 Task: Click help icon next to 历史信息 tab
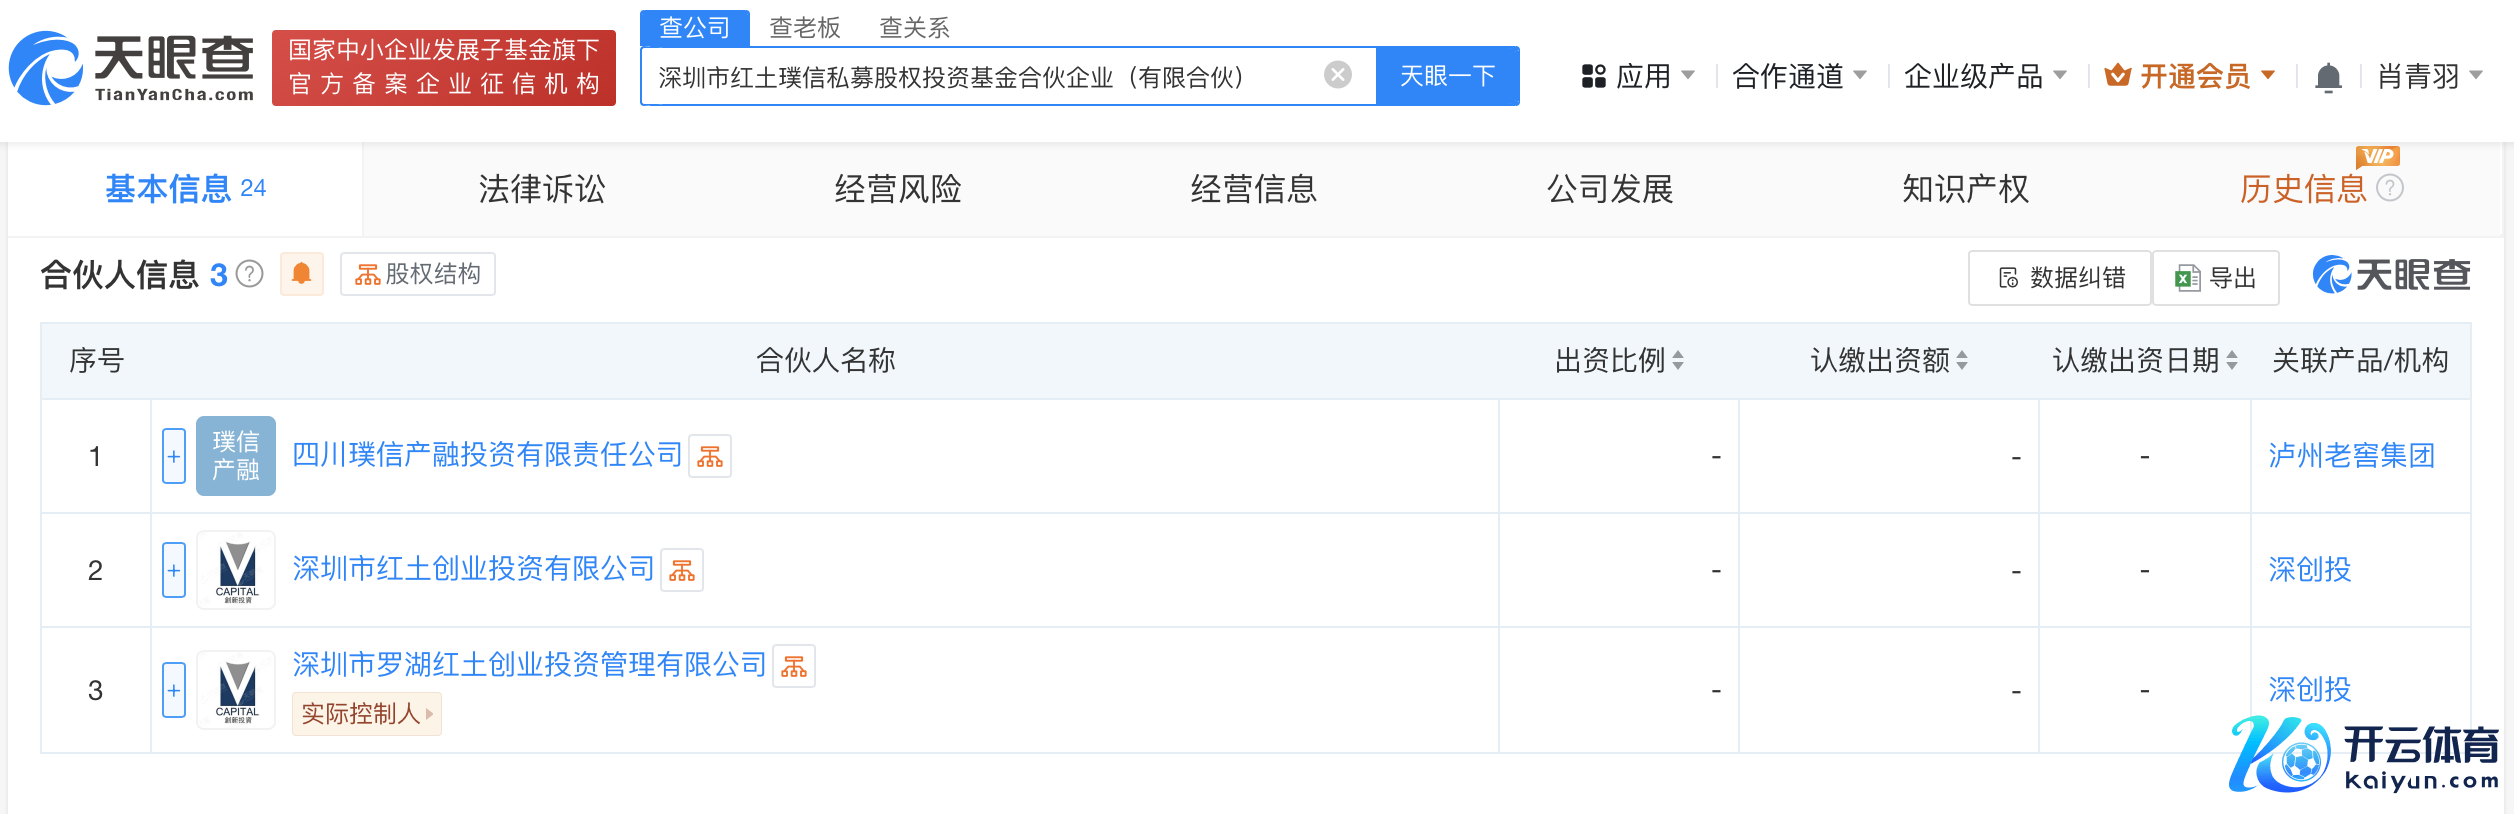[x=2390, y=188]
